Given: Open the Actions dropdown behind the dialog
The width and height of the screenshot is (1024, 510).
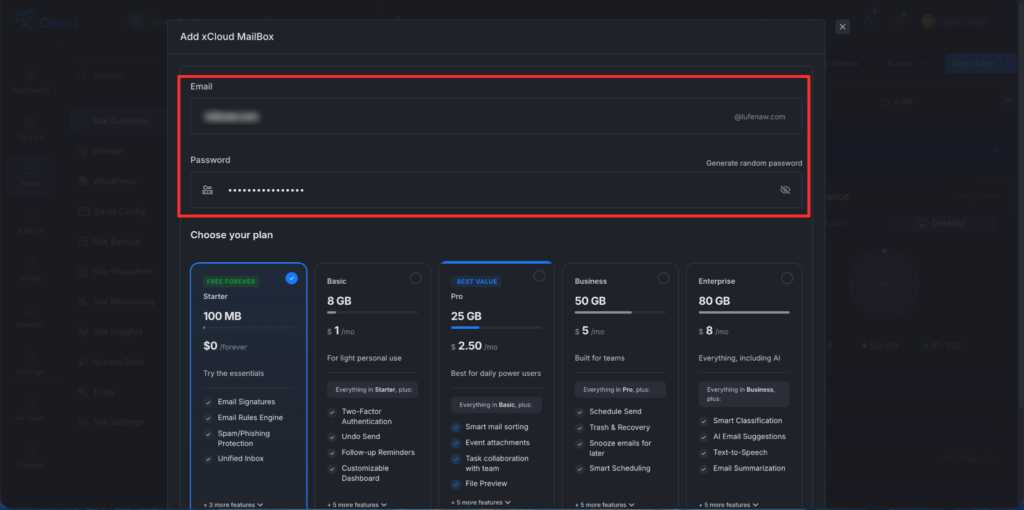Looking at the screenshot, I should coord(906,63).
